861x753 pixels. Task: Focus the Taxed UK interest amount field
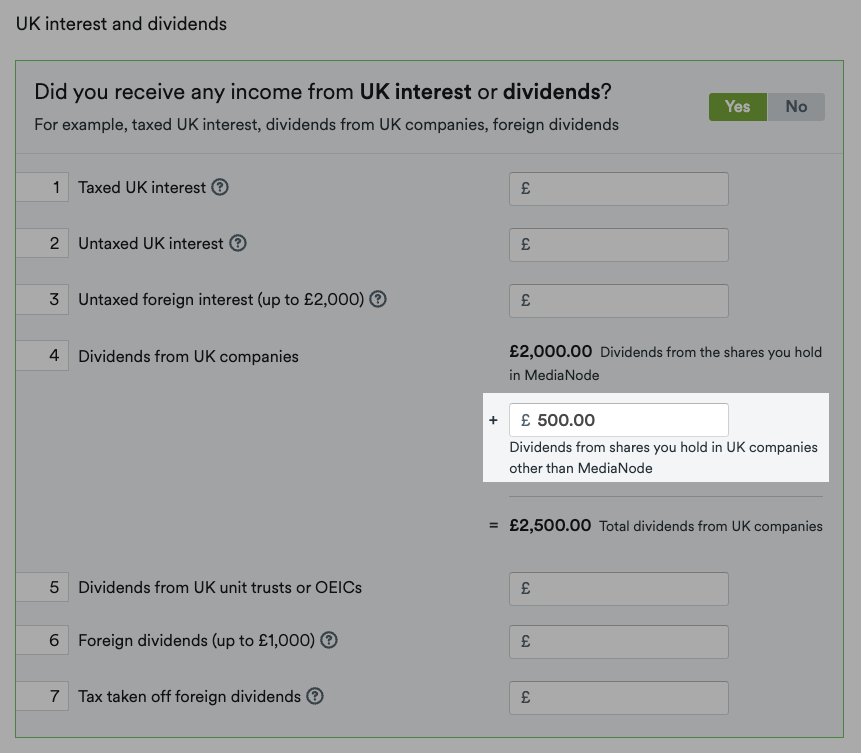point(618,189)
